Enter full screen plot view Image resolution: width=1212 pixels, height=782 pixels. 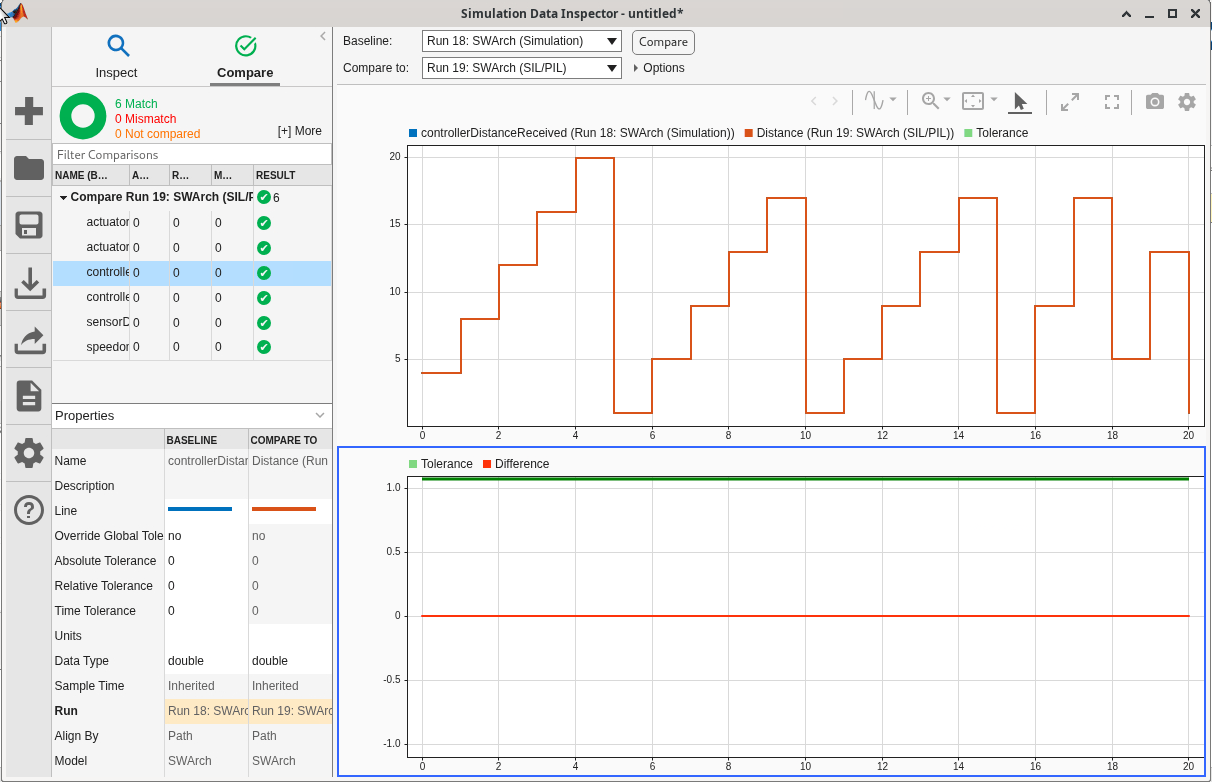coord(1111,101)
